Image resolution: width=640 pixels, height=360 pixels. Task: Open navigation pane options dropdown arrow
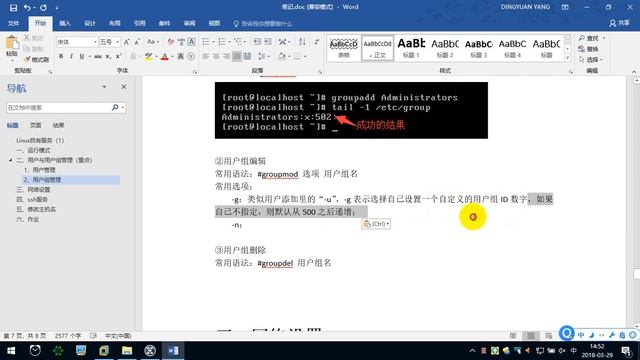[x=104, y=87]
